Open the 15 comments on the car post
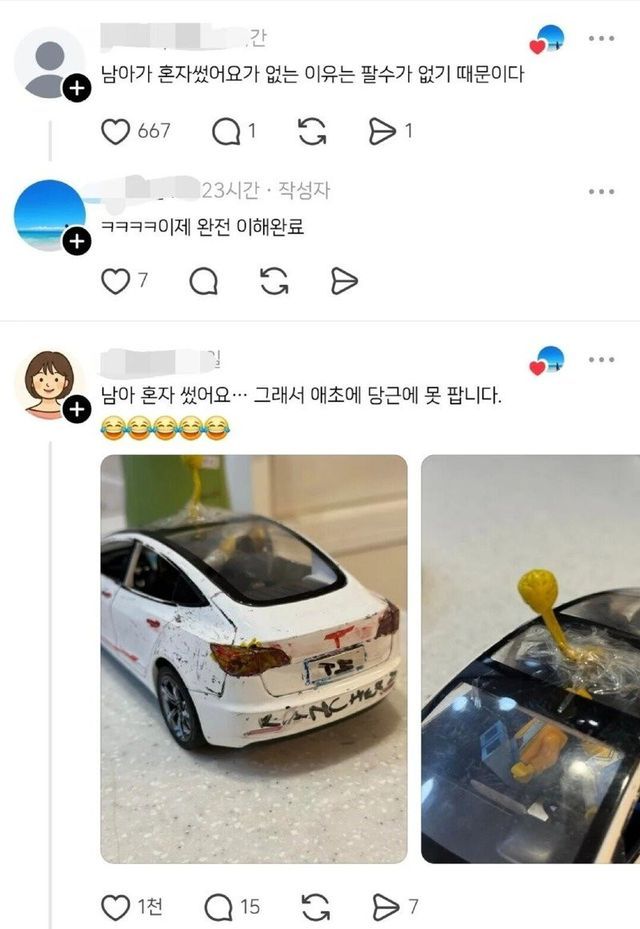 tap(219, 907)
